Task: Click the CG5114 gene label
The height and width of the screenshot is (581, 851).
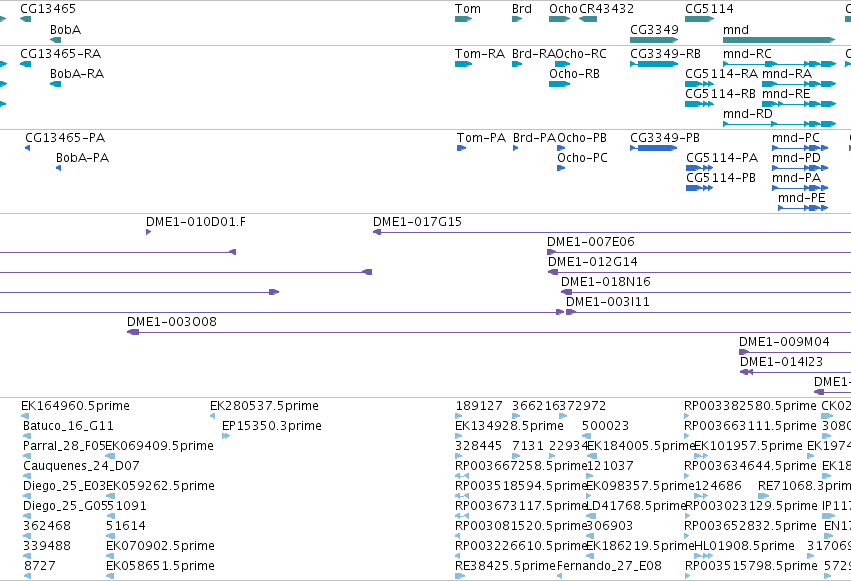Action: [x=709, y=9]
